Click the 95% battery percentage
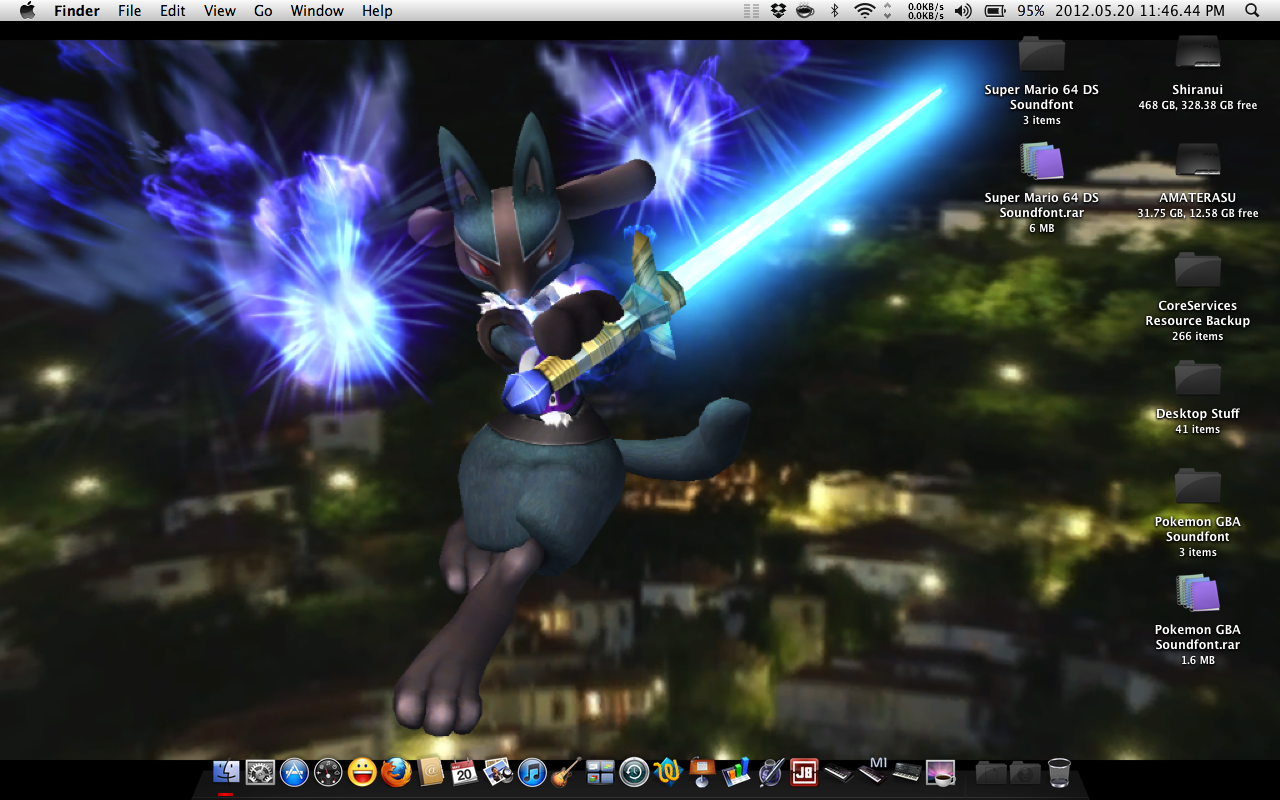 tap(1031, 11)
